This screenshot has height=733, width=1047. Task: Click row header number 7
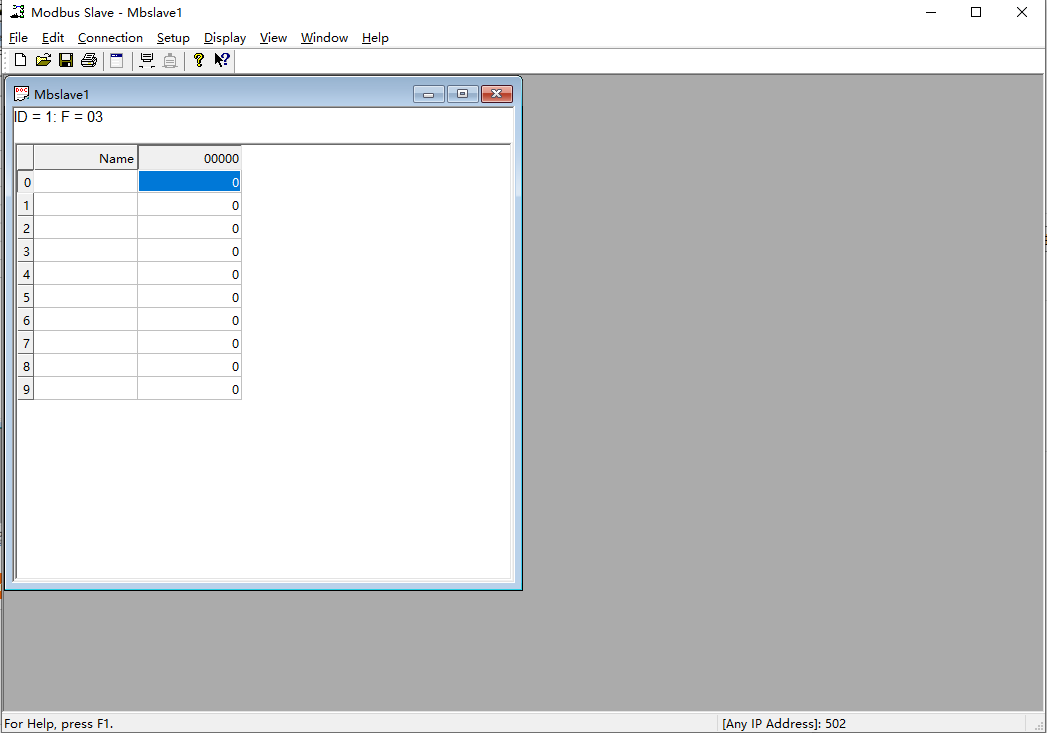click(25, 343)
